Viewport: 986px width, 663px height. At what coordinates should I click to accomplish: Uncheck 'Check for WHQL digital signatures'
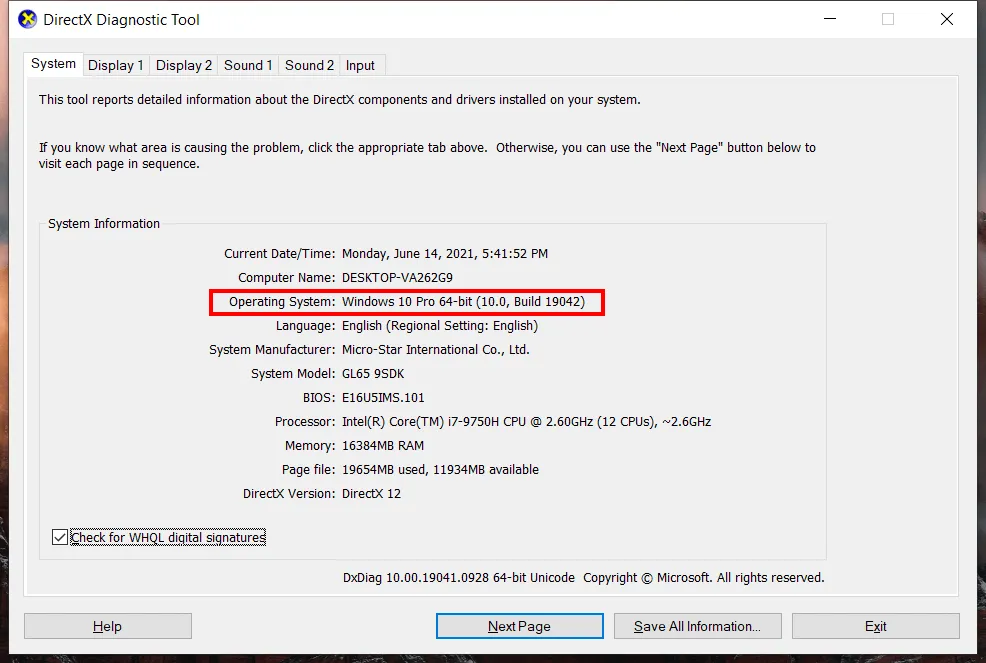pyautogui.click(x=60, y=537)
